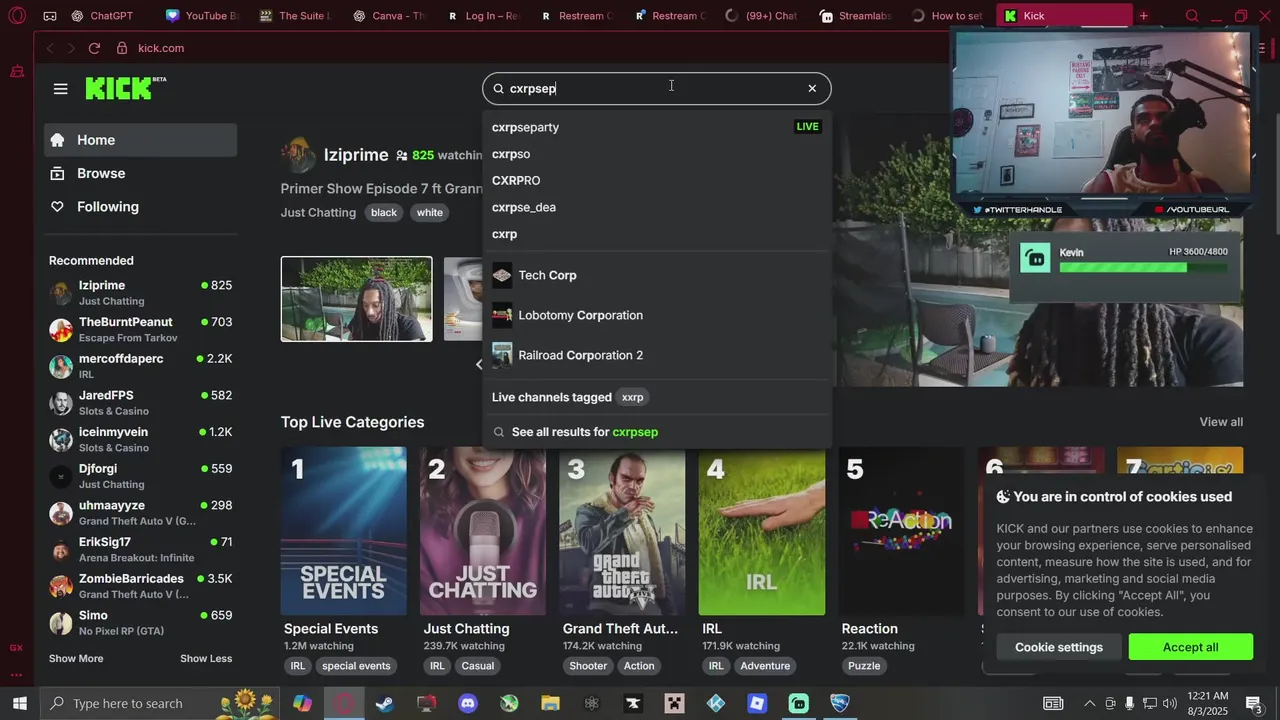The width and height of the screenshot is (1280, 720).
Task: Open Tech Corp category suggestion
Action: coord(656,275)
